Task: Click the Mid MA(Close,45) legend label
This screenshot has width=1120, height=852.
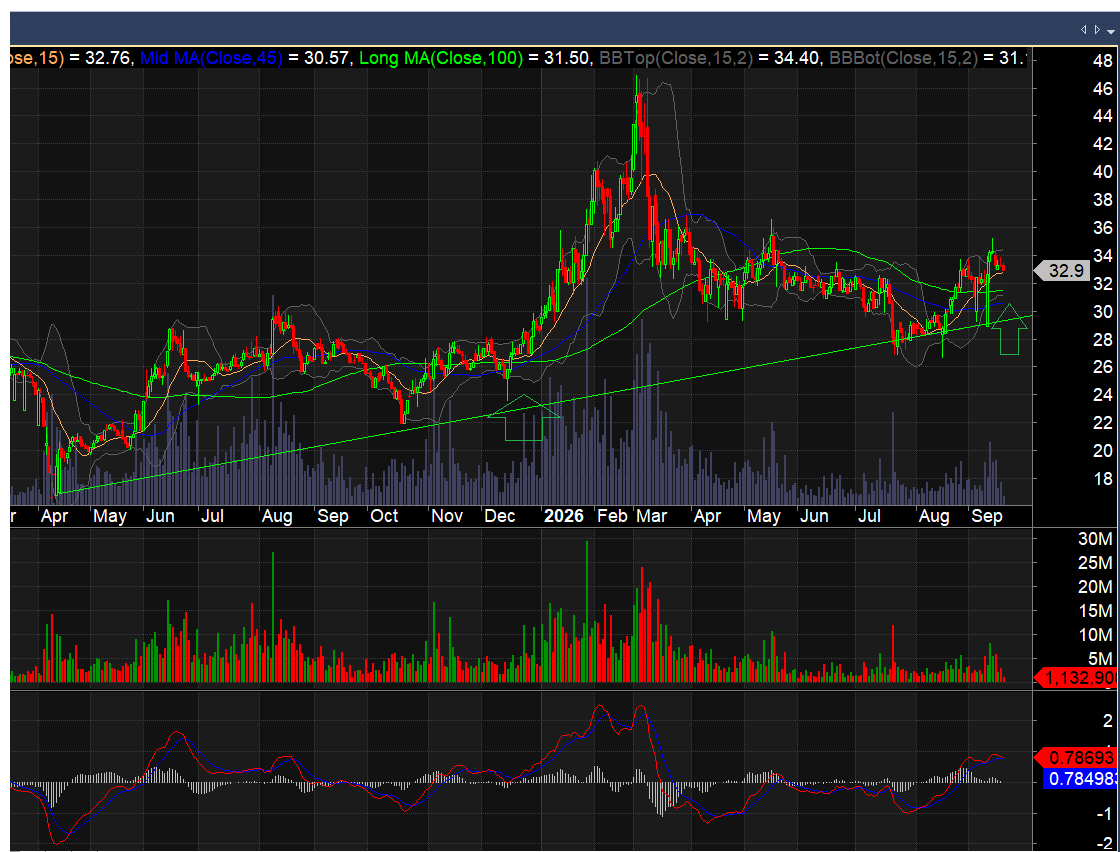Action: coord(211,58)
